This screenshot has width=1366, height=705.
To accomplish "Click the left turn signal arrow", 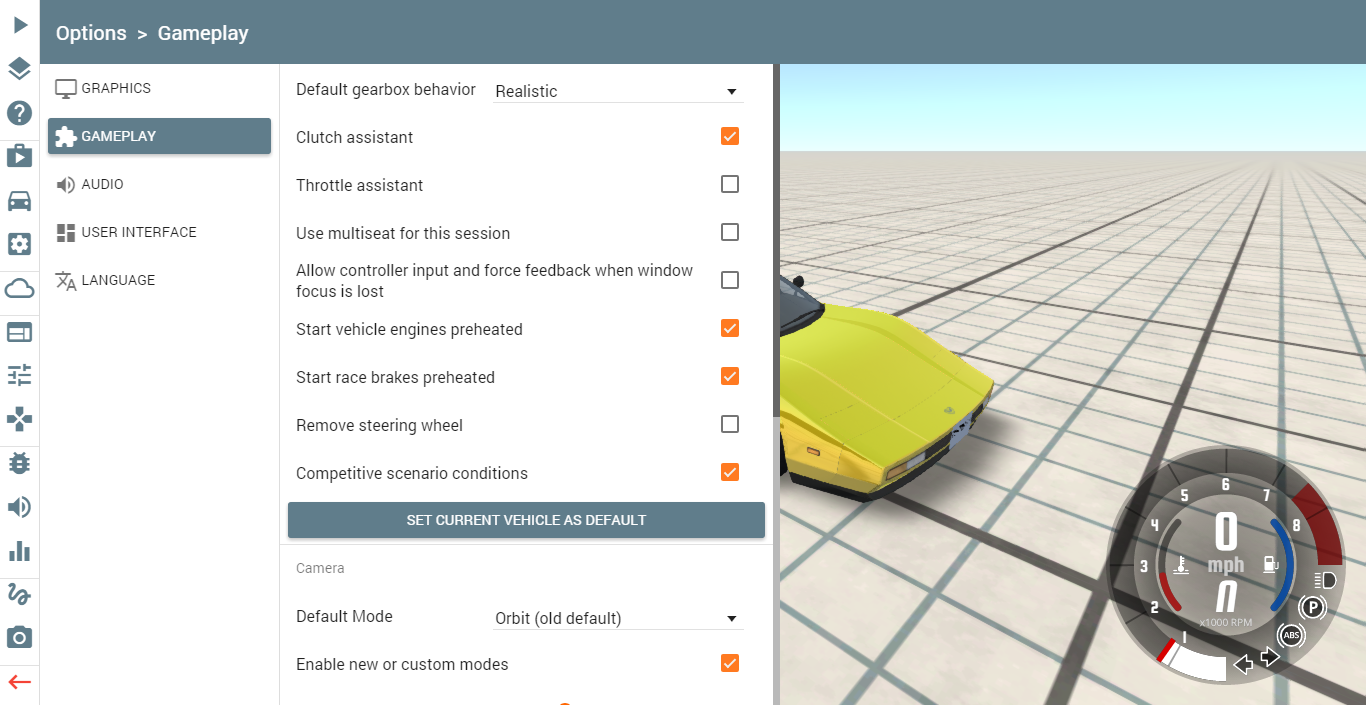I will [1243, 664].
